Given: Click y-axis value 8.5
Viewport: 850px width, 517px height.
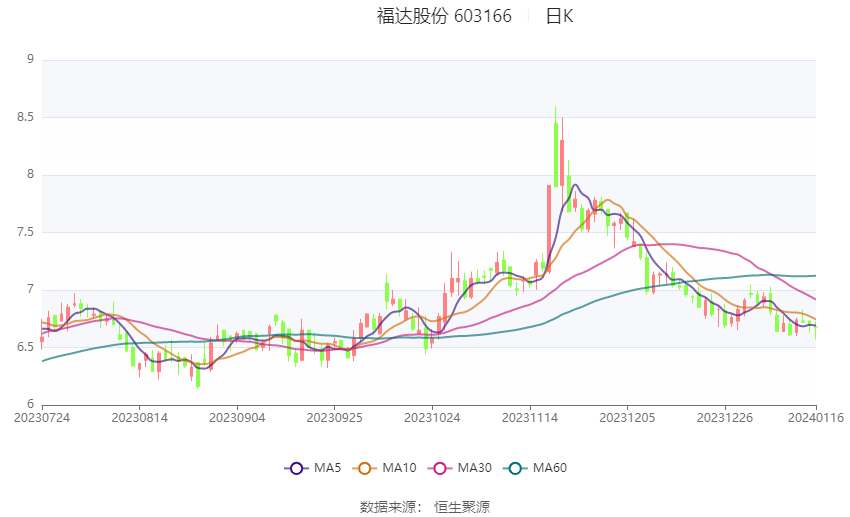Looking at the screenshot, I should [x=25, y=117].
